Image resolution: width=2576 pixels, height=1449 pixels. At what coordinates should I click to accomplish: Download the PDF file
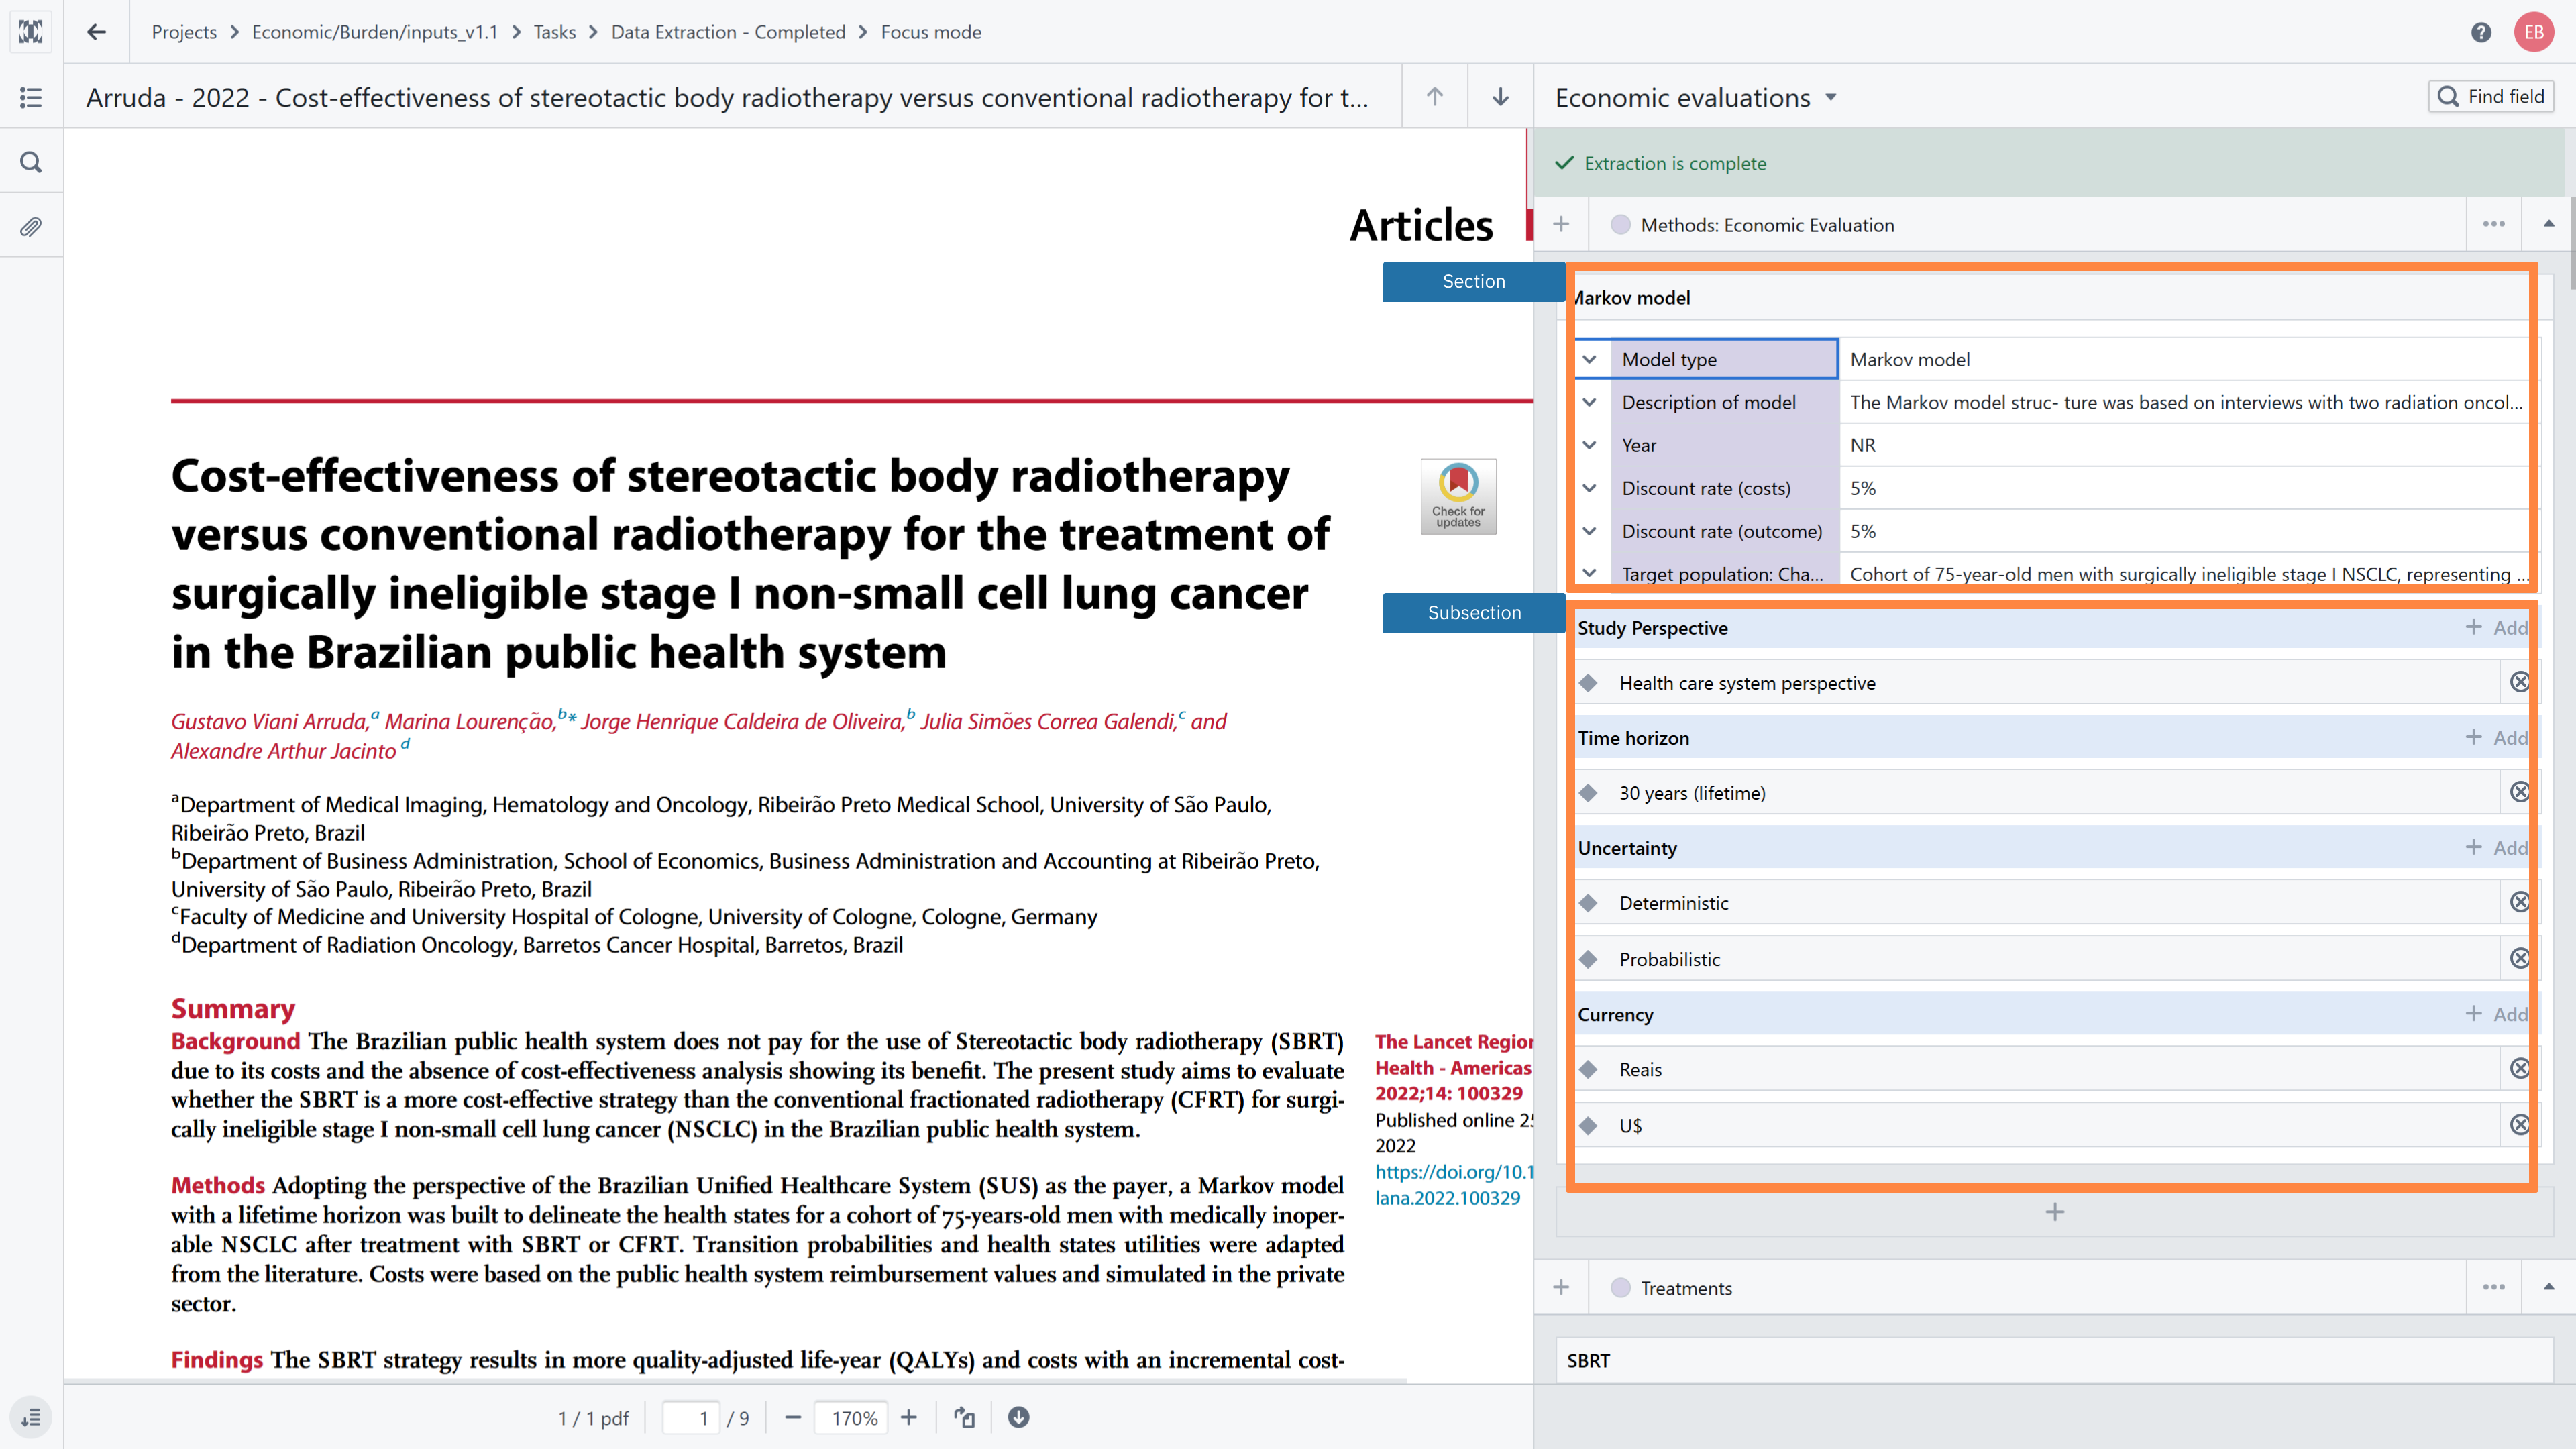[x=1019, y=1418]
